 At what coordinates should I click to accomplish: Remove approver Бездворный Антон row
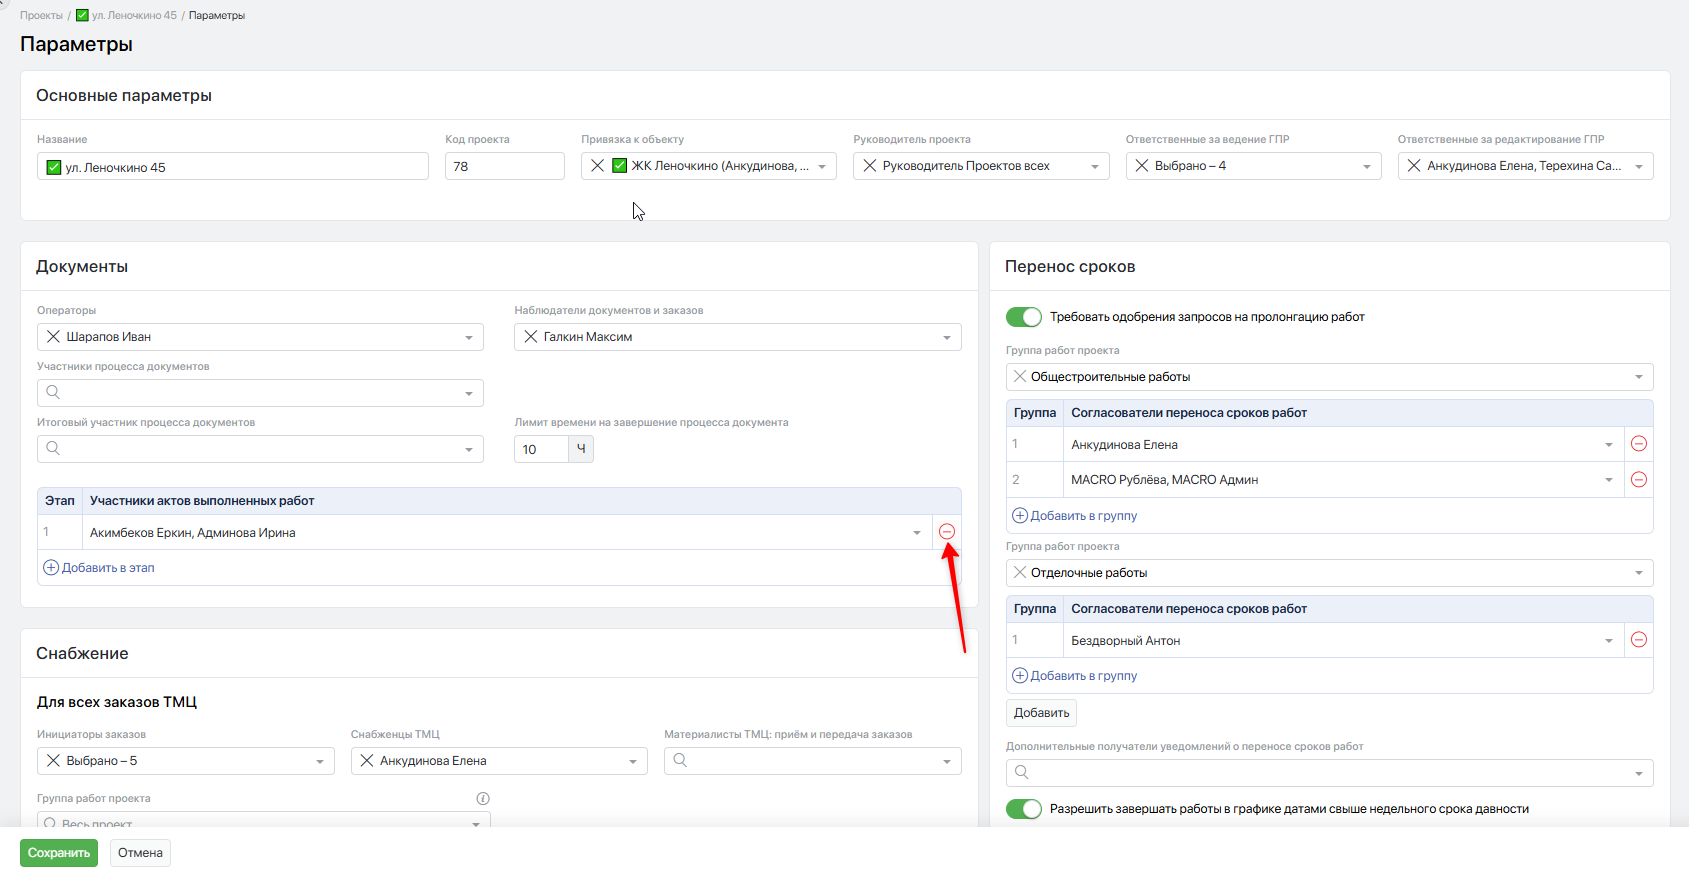[1638, 640]
